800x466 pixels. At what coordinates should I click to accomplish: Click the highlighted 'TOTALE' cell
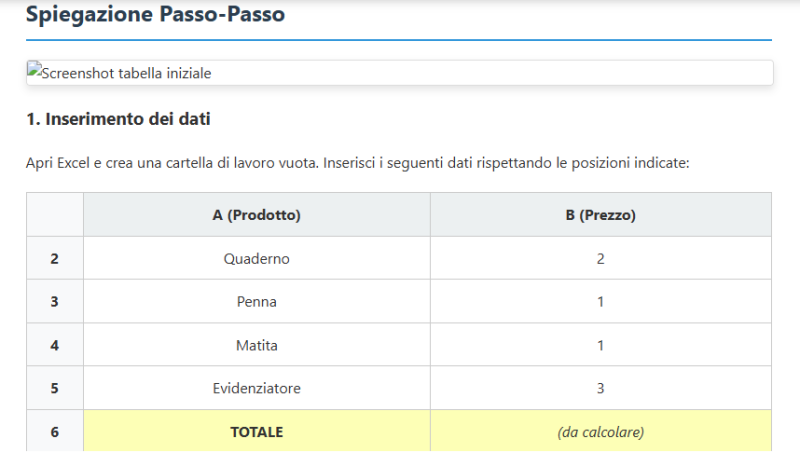tap(257, 432)
